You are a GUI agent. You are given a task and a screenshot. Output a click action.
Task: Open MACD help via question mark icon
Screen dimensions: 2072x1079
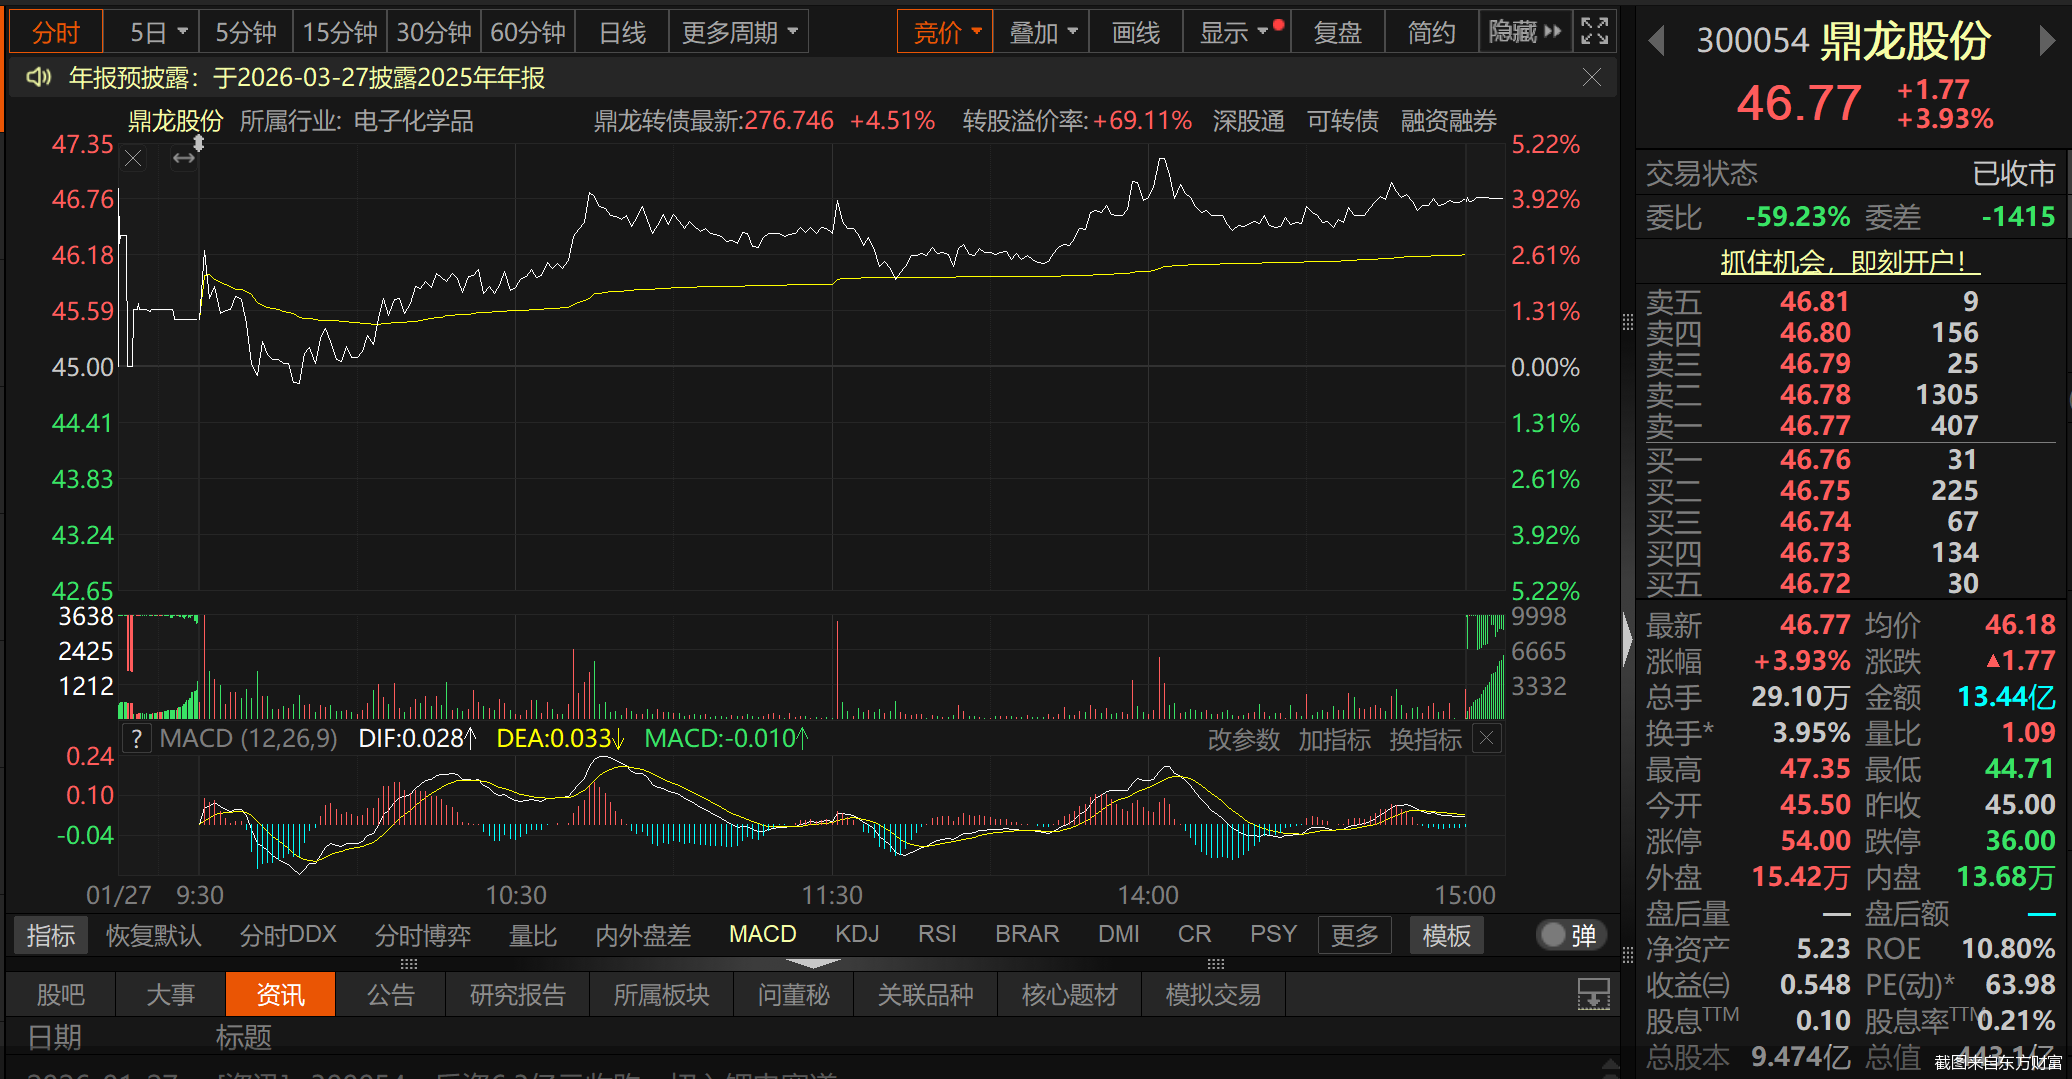pyautogui.click(x=136, y=738)
